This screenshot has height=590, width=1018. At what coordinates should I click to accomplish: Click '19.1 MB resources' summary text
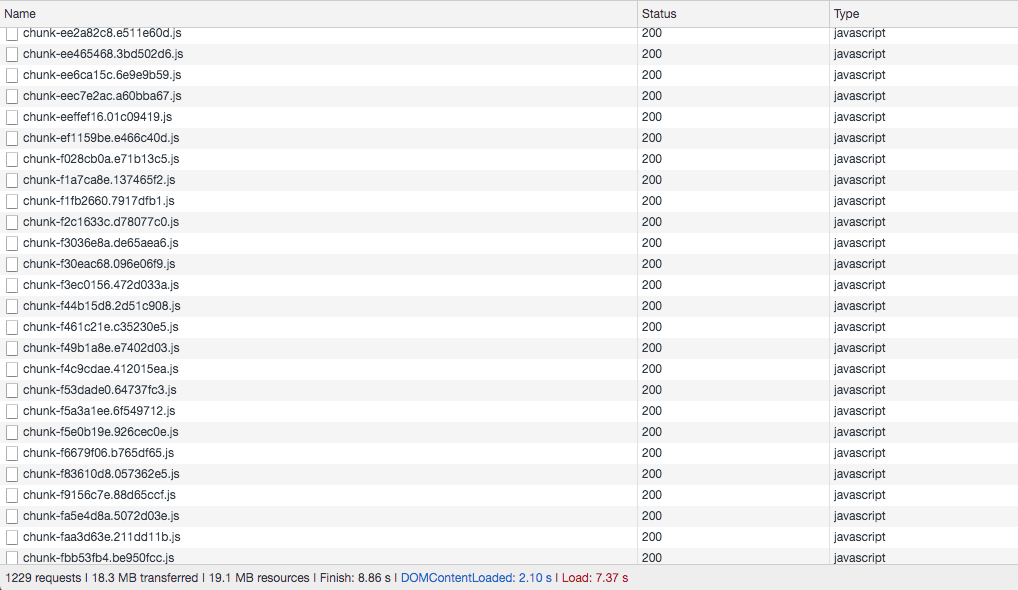tap(259, 578)
